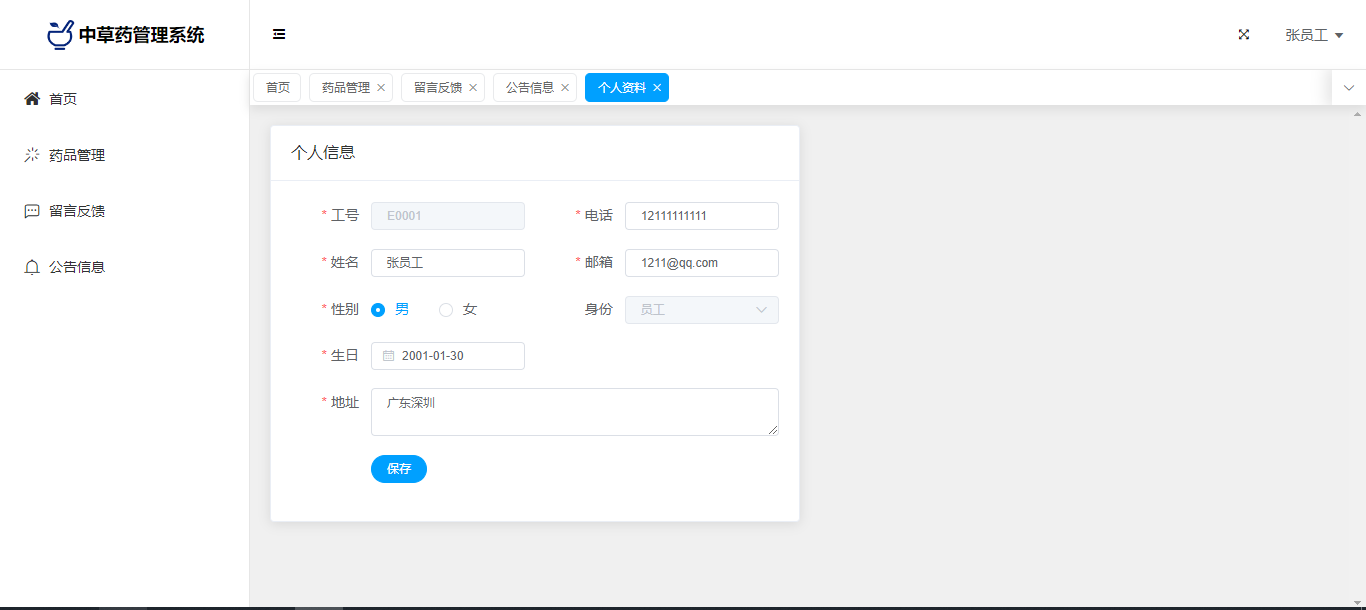Click the 药品管理 sidebar icon
The width and height of the screenshot is (1366, 610).
(32, 155)
